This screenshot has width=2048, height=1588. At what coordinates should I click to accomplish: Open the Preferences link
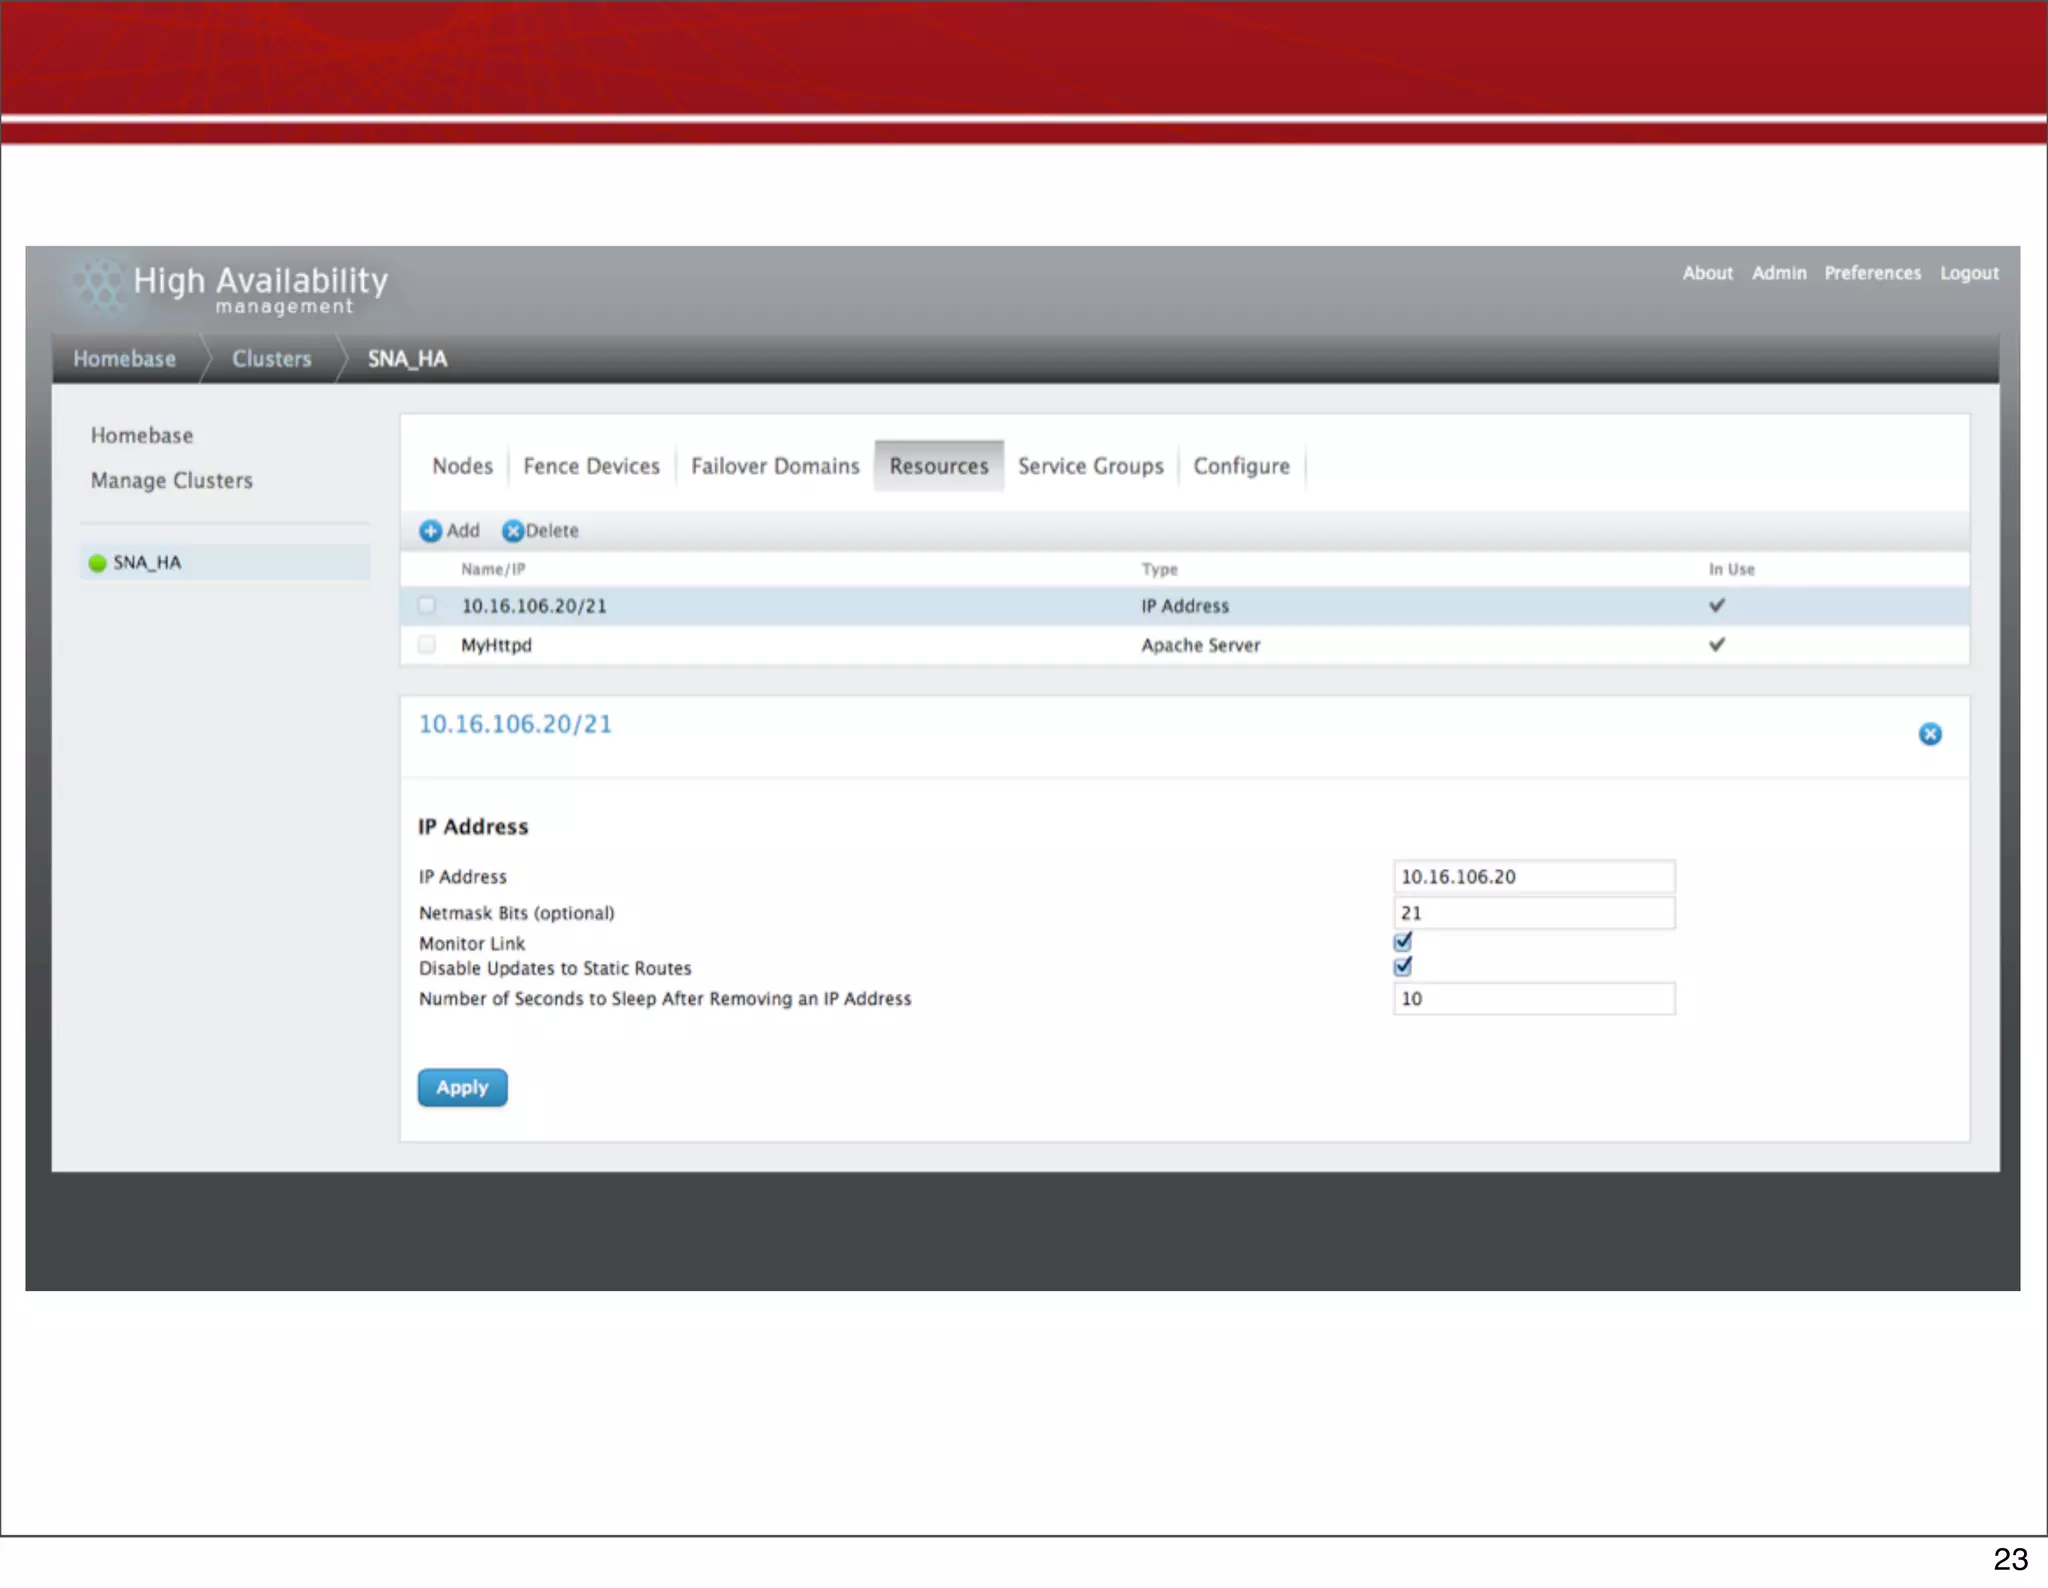click(1872, 273)
